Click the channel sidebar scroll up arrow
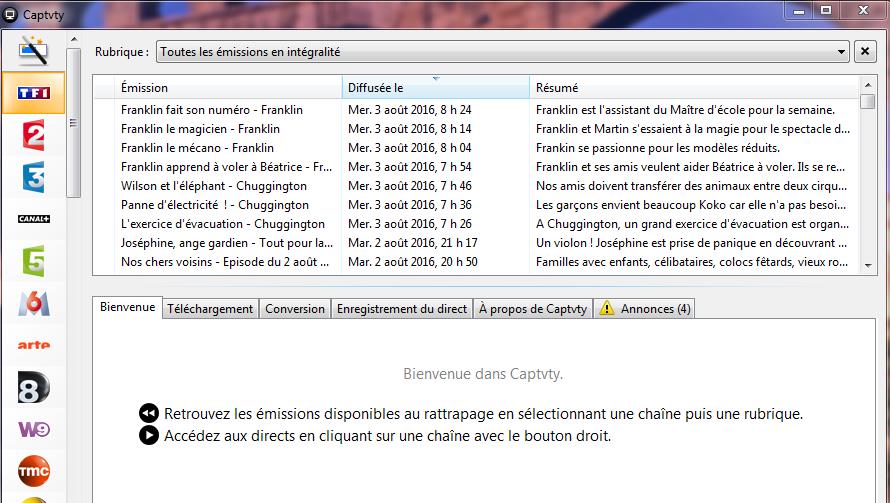890x503 pixels. [74, 40]
